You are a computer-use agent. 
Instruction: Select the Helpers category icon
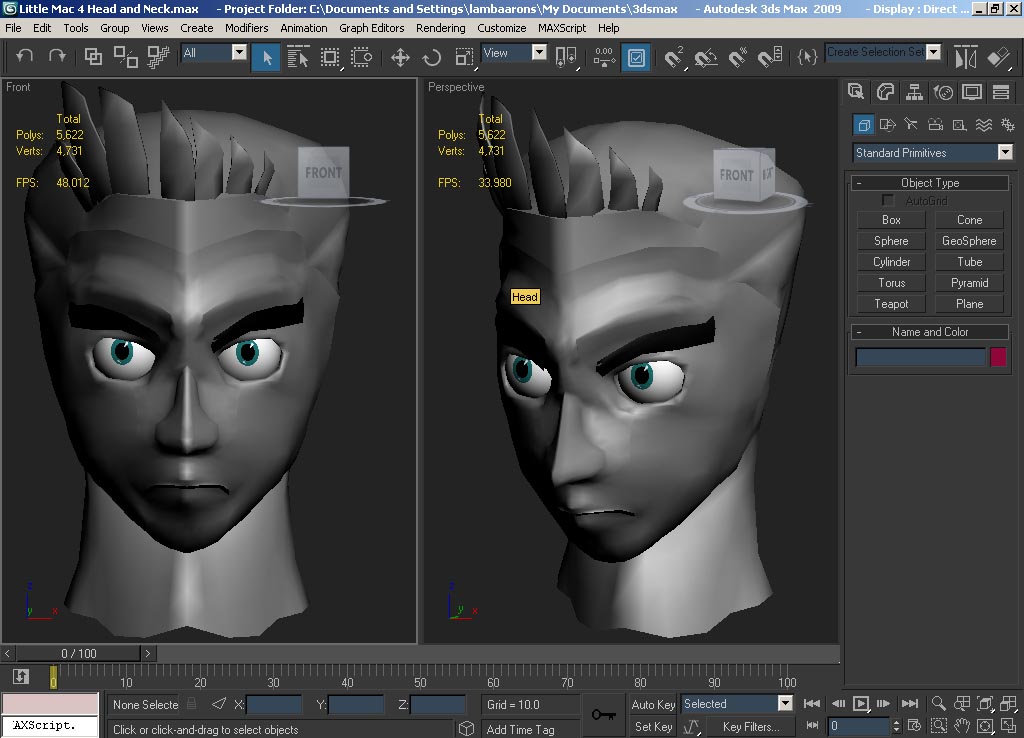(959, 125)
